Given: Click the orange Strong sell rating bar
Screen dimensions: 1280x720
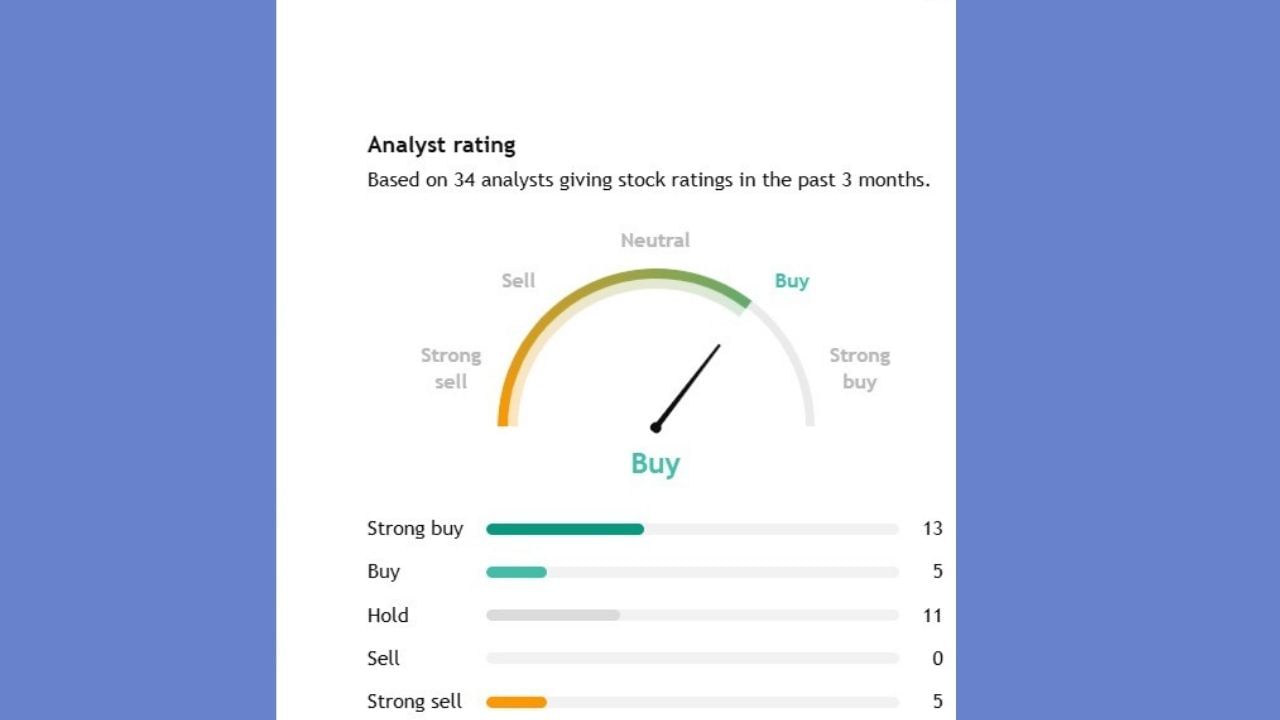Looking at the screenshot, I should click(x=516, y=702).
